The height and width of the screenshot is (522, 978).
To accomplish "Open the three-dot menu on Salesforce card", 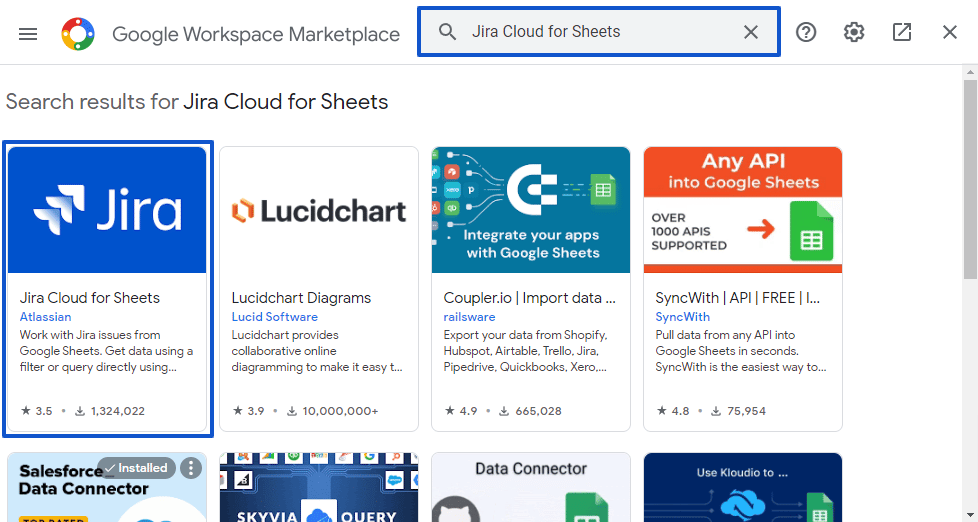I will point(191,468).
